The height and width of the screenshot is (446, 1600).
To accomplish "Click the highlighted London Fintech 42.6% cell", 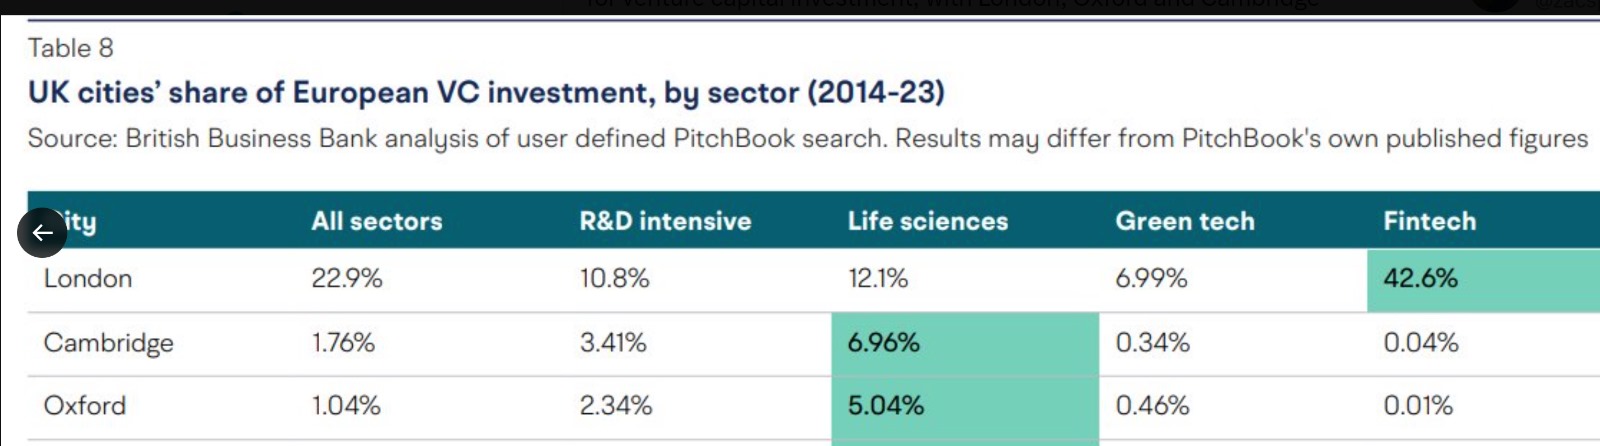I will point(1484,279).
